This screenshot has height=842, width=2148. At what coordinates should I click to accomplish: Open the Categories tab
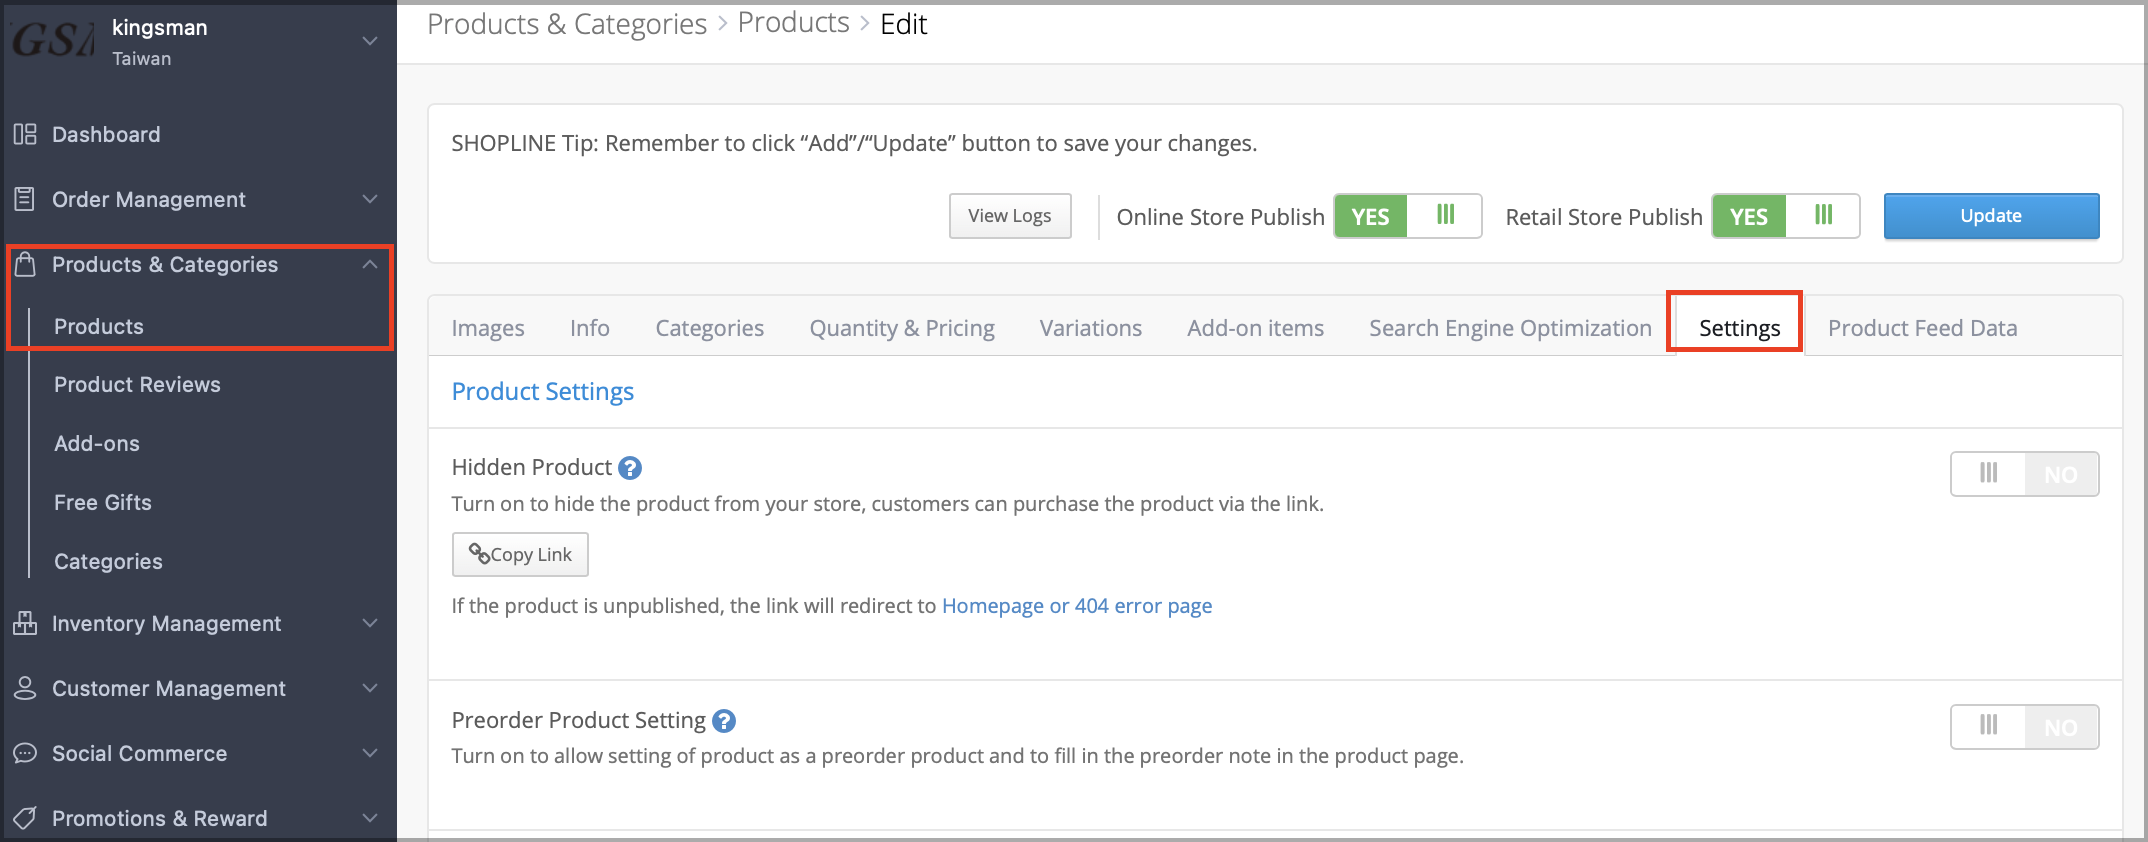coord(710,328)
